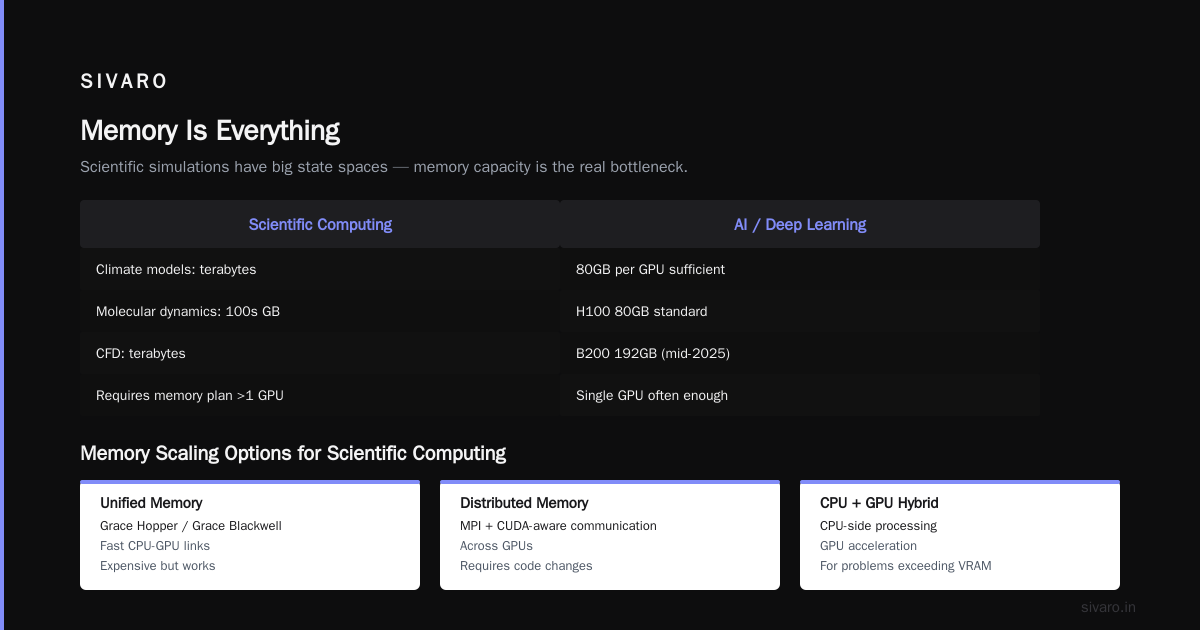Click the 'H100 80GB standard' cell

(x=800, y=311)
